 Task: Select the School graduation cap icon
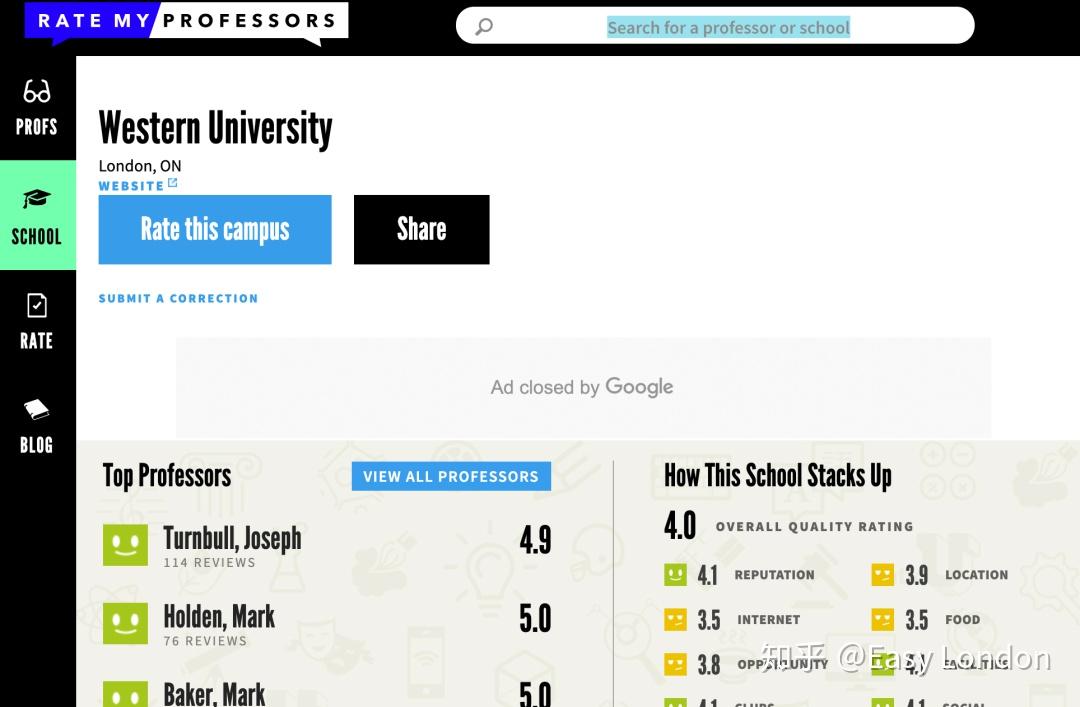(37, 199)
